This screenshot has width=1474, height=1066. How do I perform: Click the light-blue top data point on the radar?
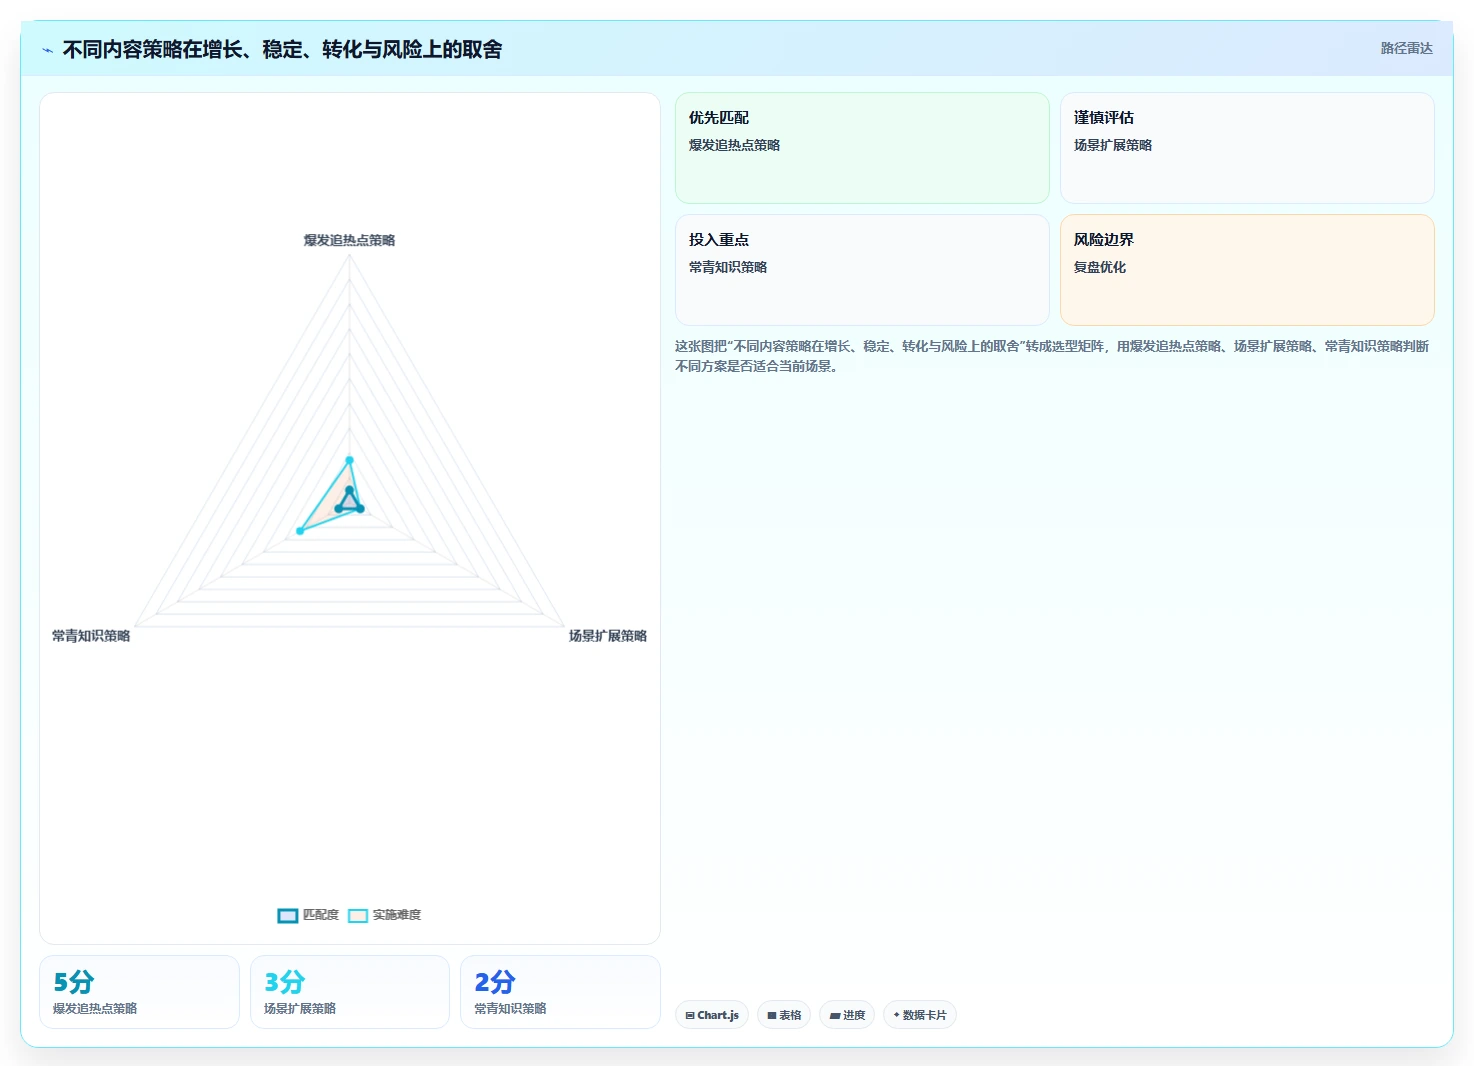pyautogui.click(x=349, y=460)
